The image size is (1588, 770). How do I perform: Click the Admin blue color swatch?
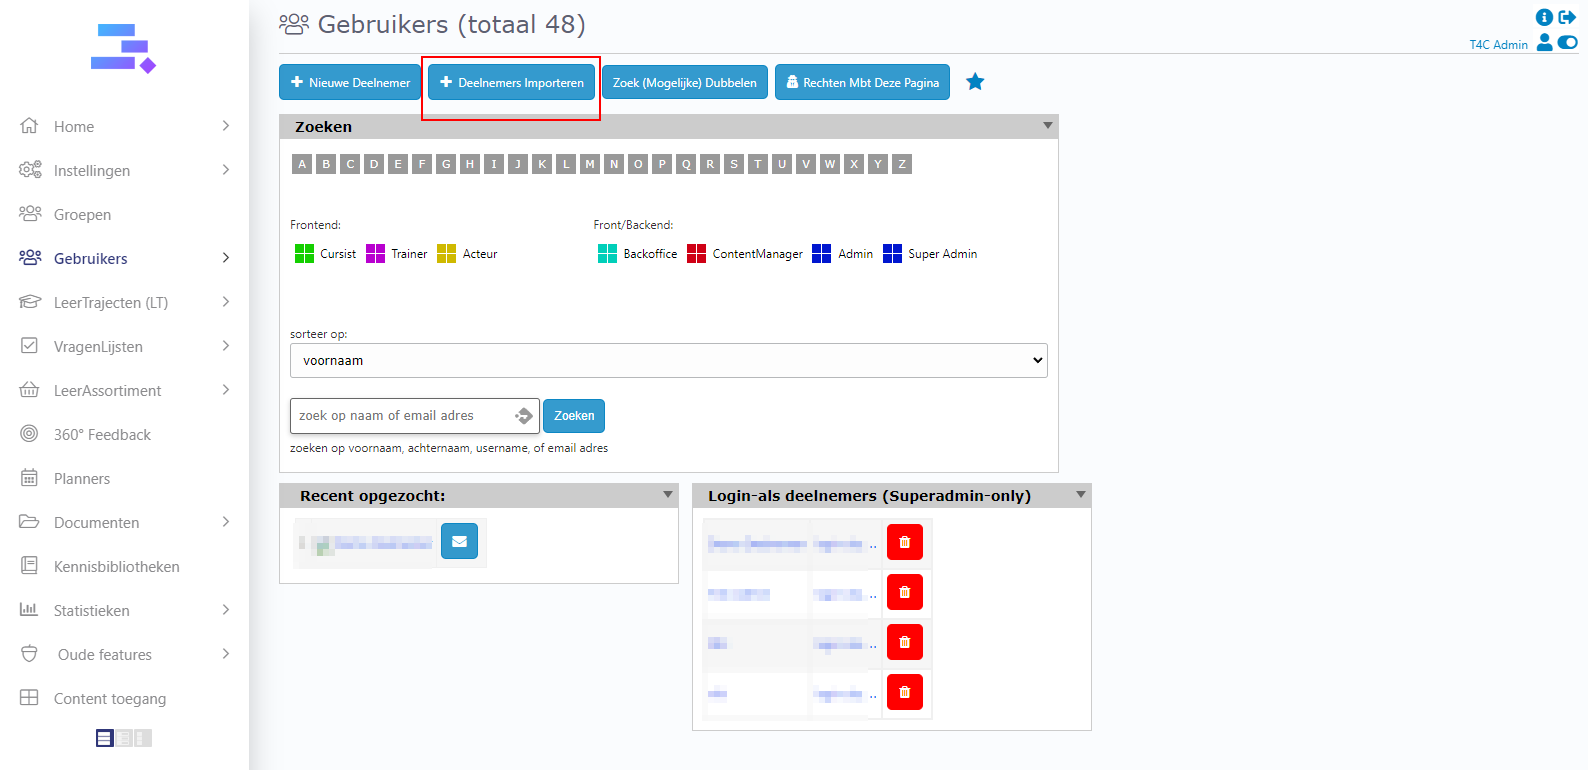821,254
